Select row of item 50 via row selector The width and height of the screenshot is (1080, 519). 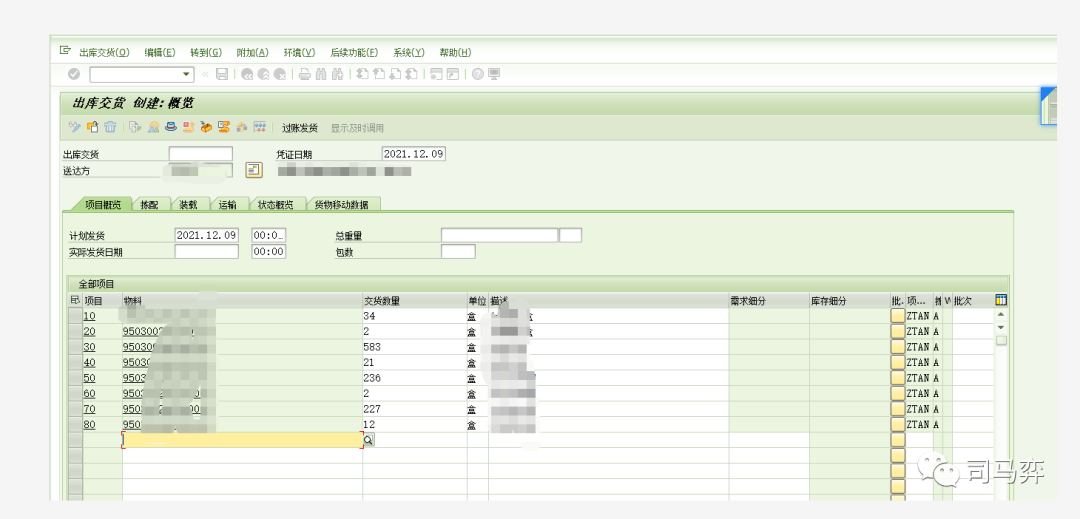coord(76,378)
